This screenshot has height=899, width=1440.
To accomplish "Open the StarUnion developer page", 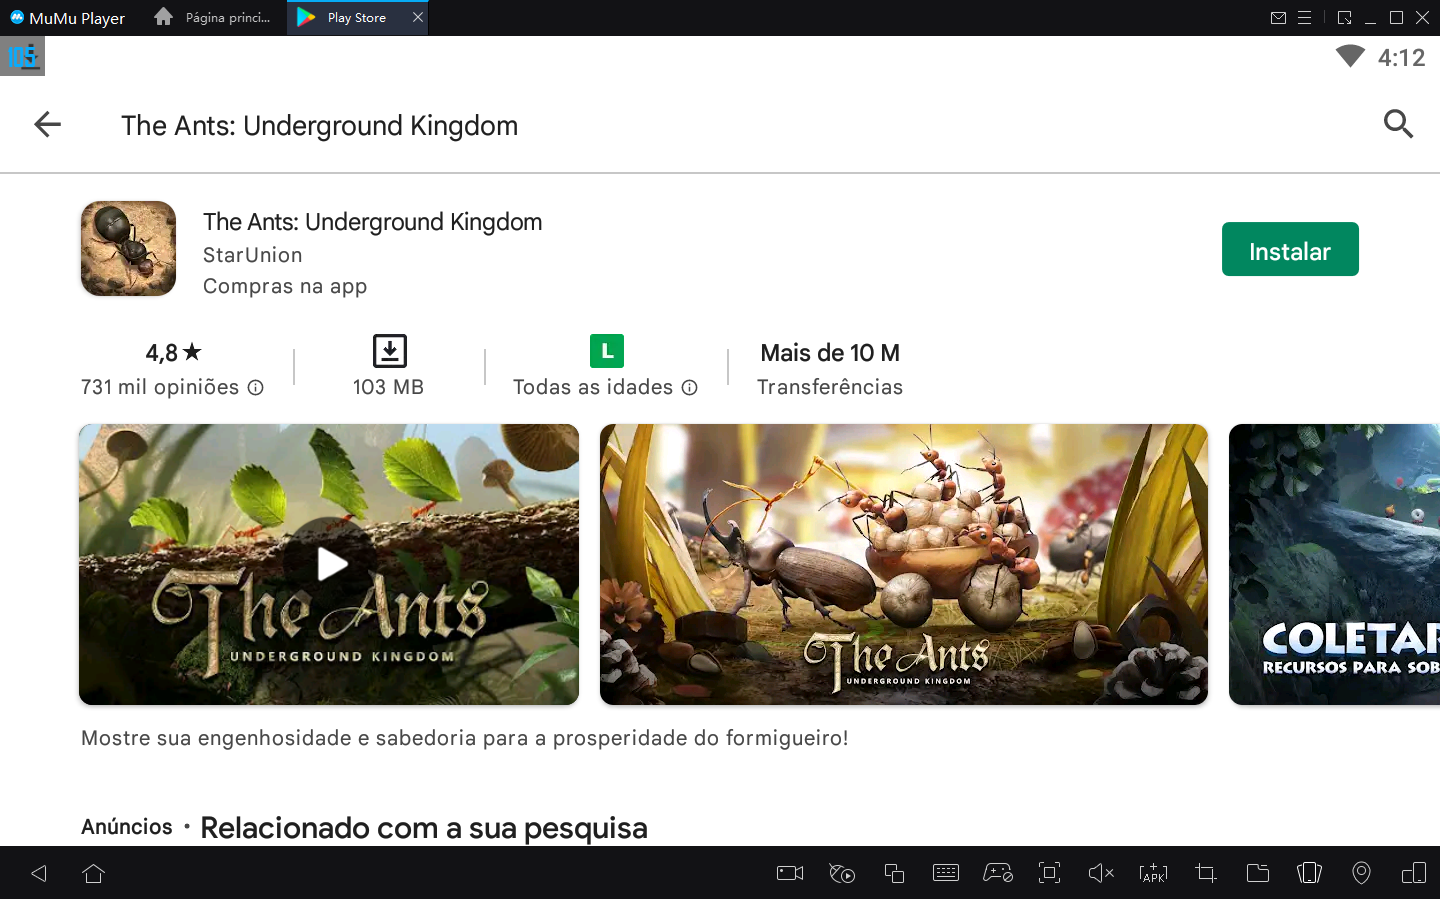I will (252, 255).
